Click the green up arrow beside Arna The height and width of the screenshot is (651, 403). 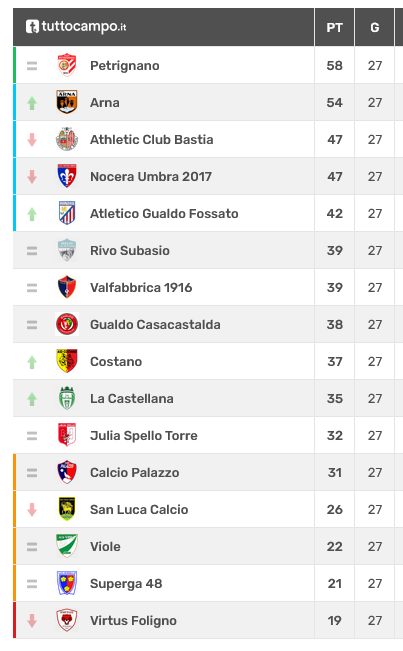tap(32, 103)
